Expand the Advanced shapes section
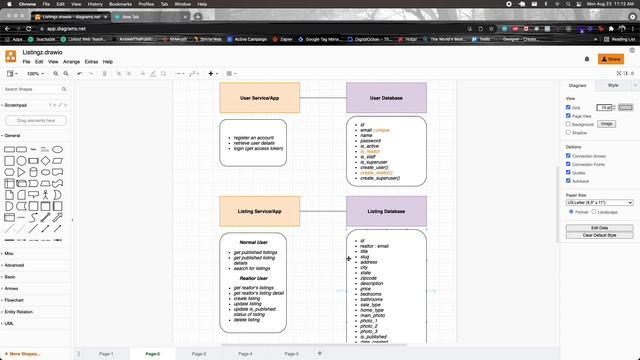This screenshot has width=640, height=360. coord(14,265)
